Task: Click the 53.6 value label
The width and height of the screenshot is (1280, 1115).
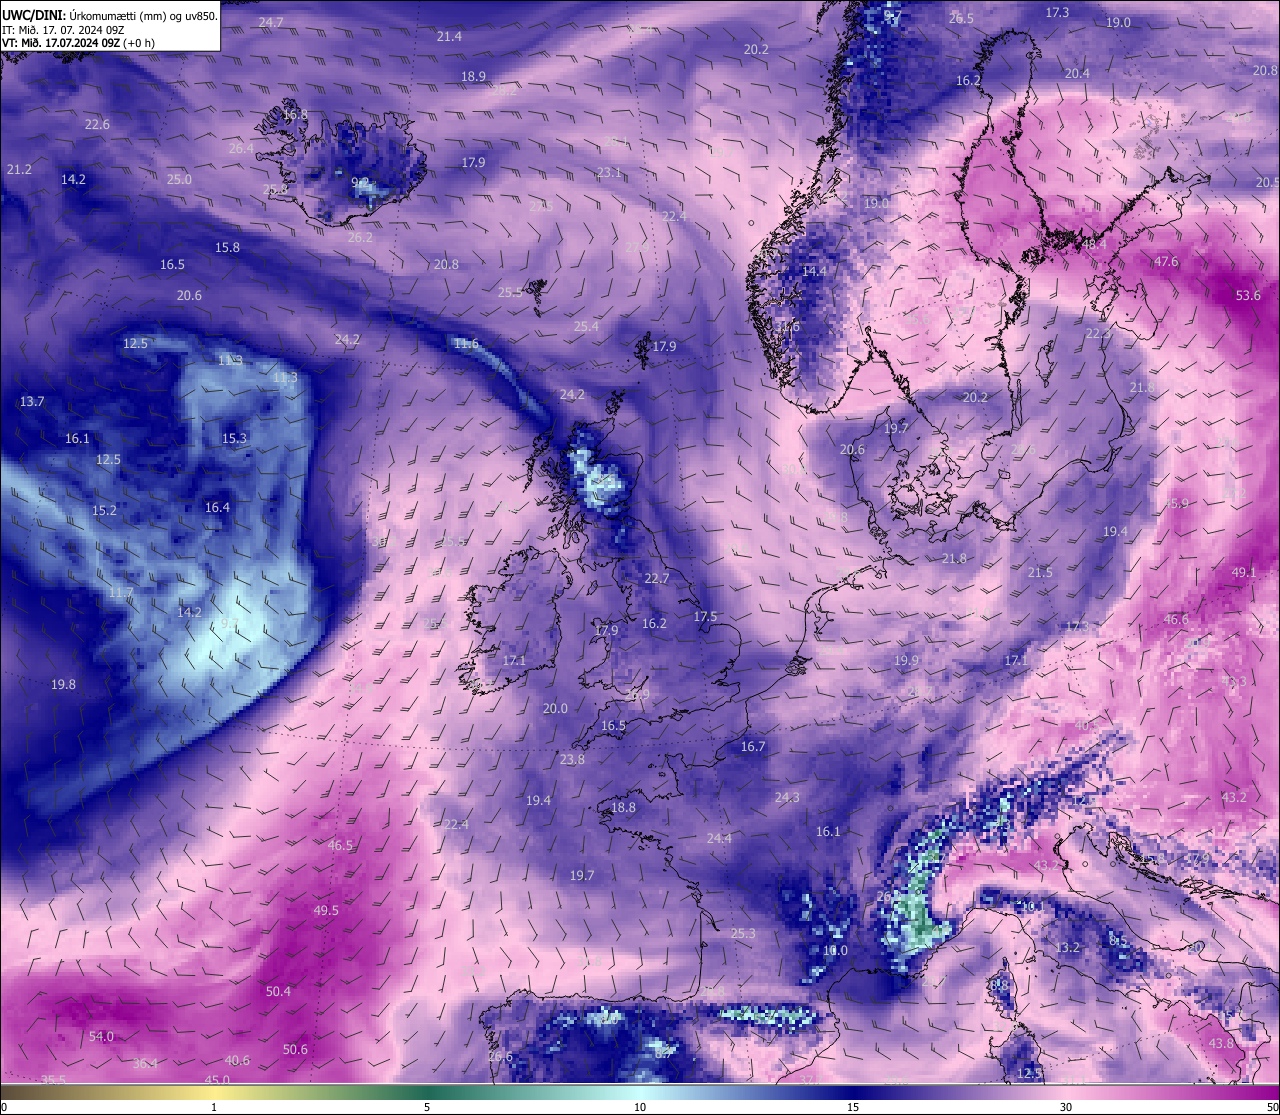Action: pos(1248,295)
